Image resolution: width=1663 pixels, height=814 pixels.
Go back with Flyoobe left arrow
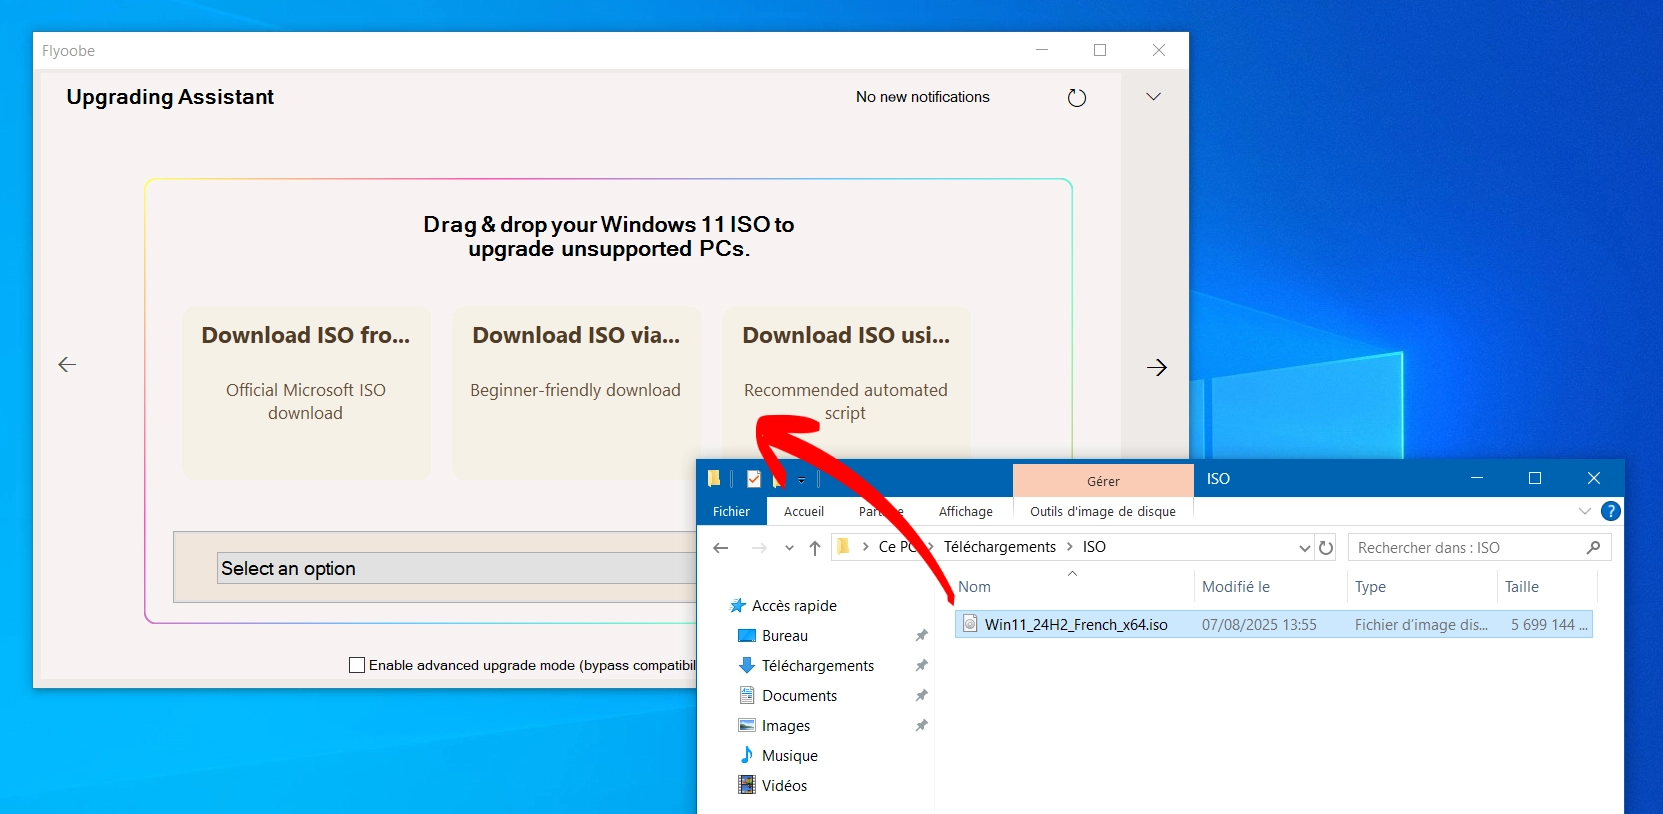pos(67,365)
